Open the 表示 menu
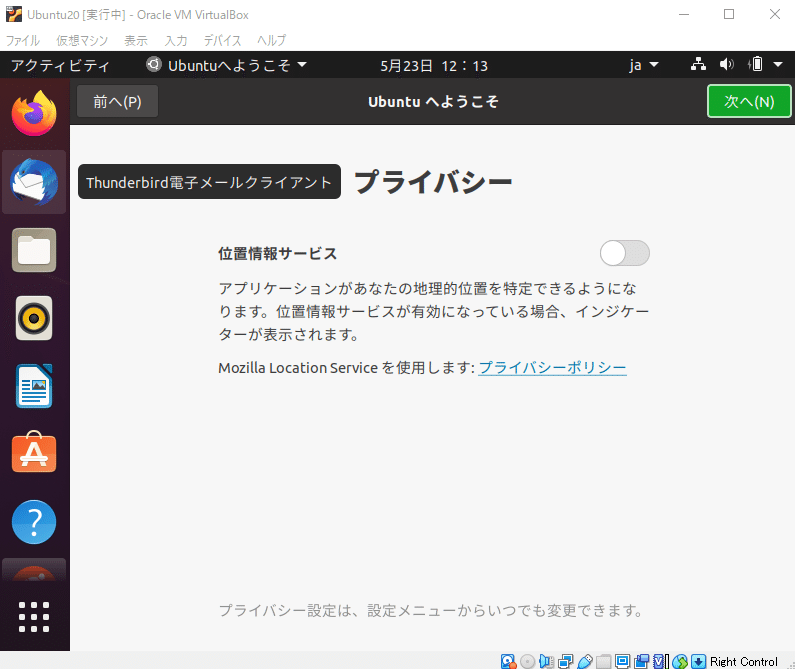 [x=136, y=40]
